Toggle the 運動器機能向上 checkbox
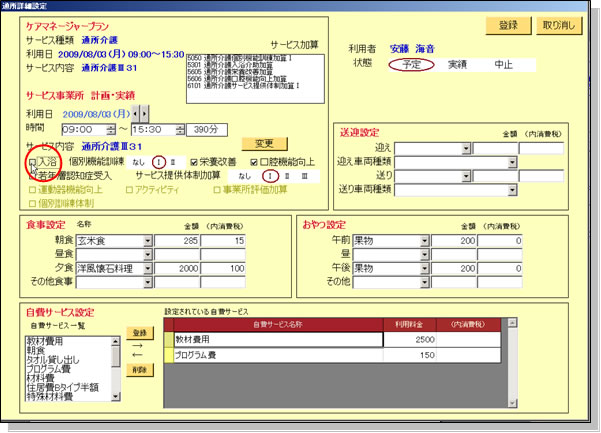Image resolution: width=601 pixels, height=433 pixels. coord(33,190)
